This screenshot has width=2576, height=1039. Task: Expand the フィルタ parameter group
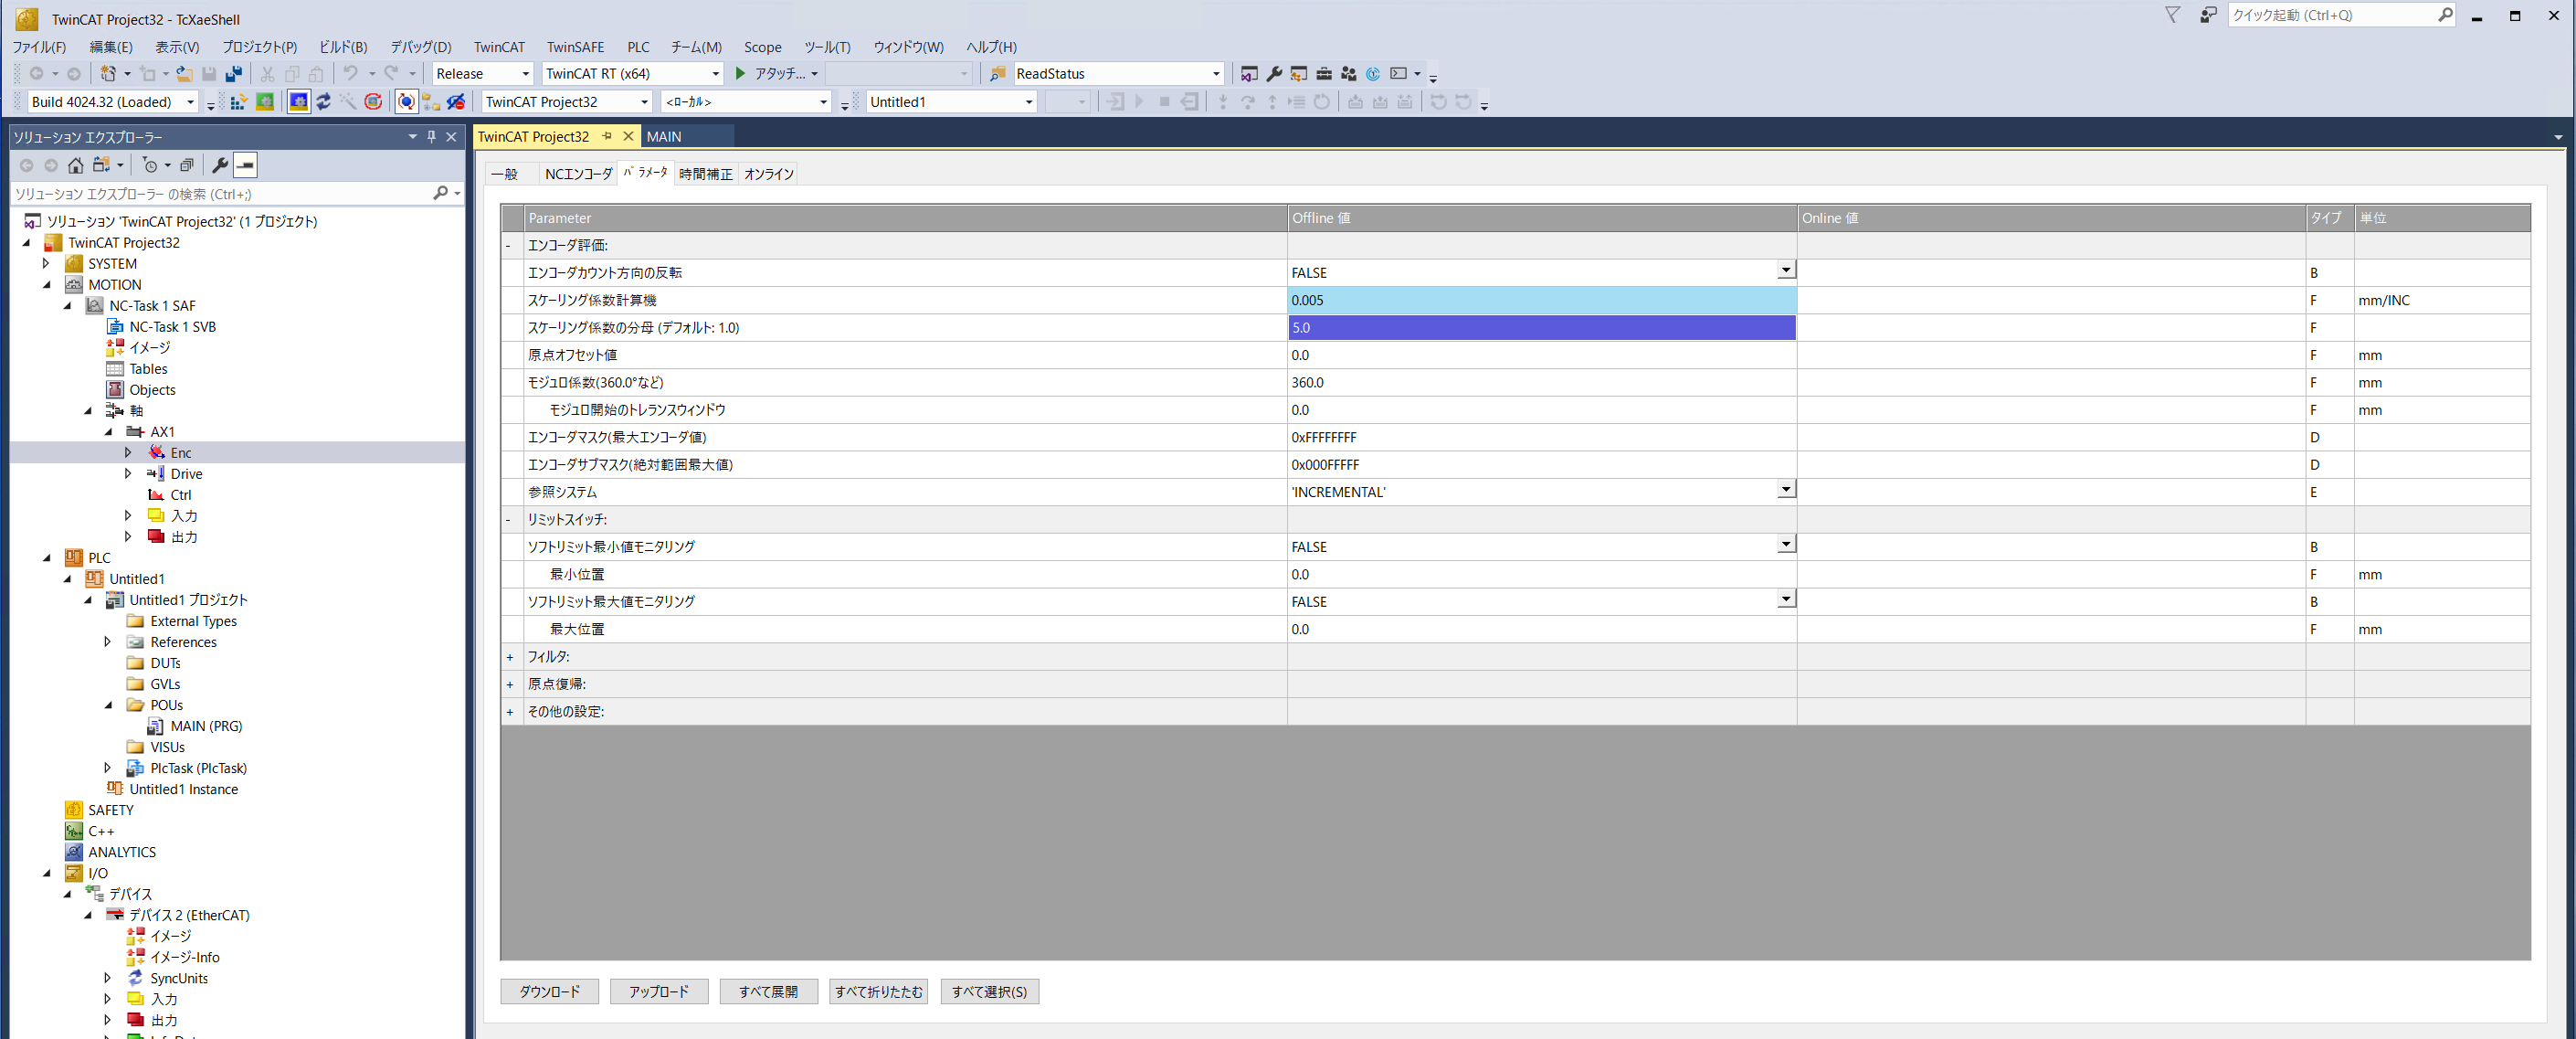tap(509, 657)
